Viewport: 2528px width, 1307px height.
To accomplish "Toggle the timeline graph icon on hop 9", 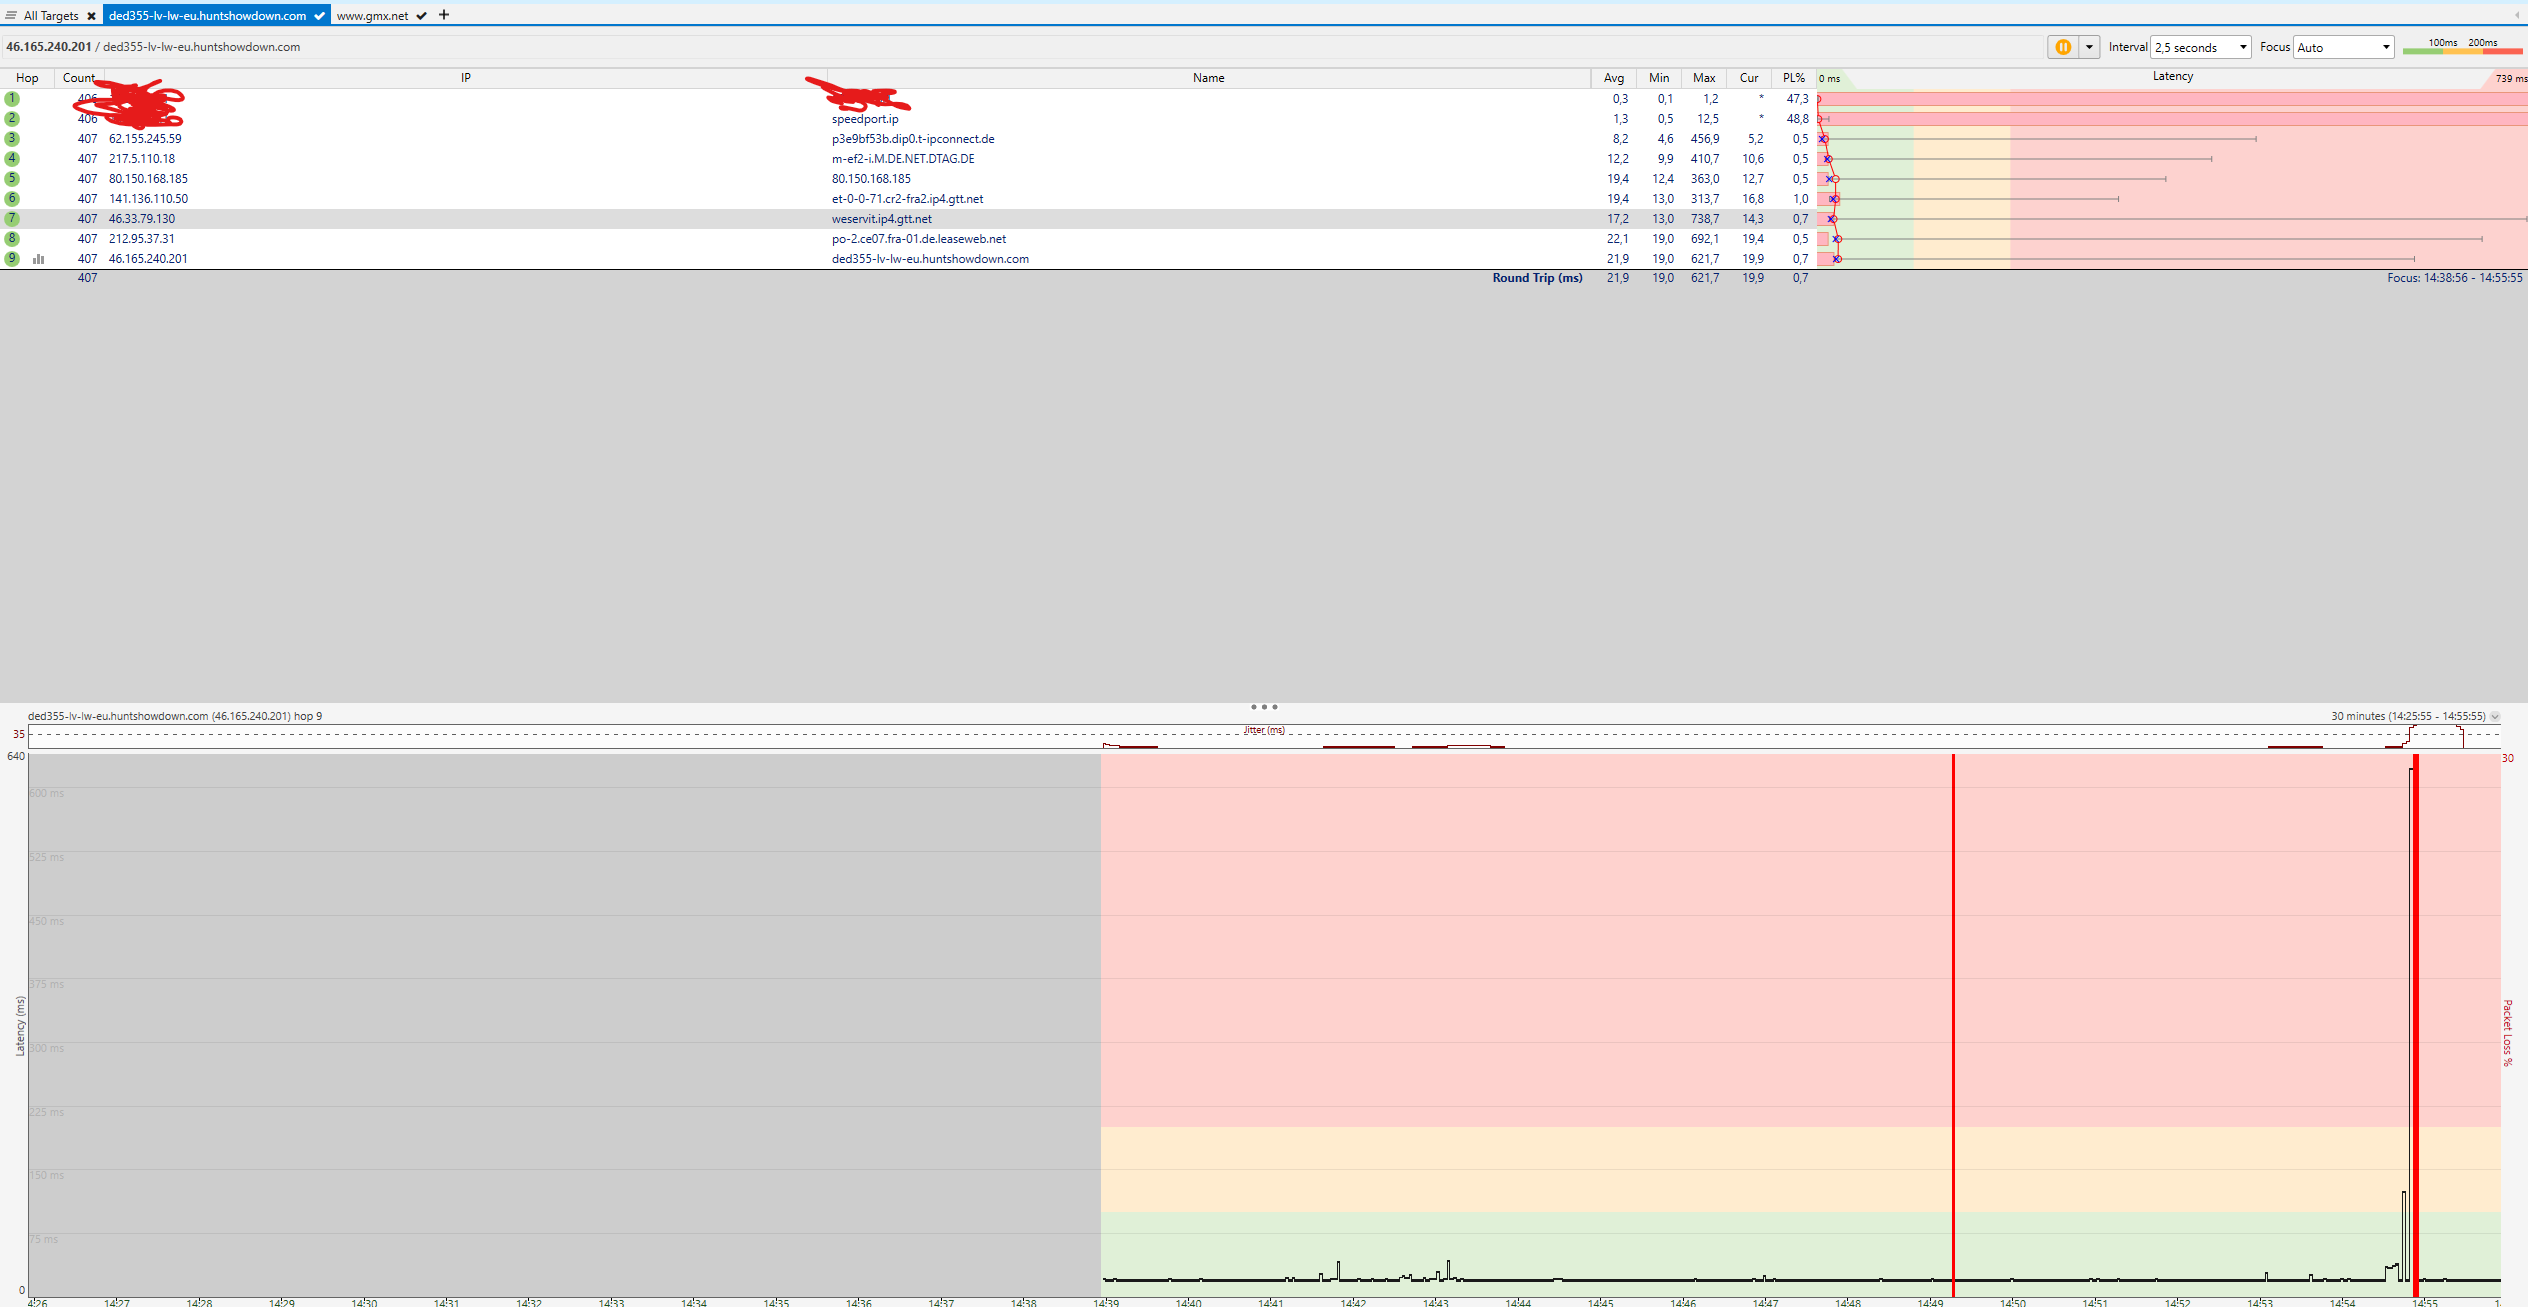I will (39, 259).
